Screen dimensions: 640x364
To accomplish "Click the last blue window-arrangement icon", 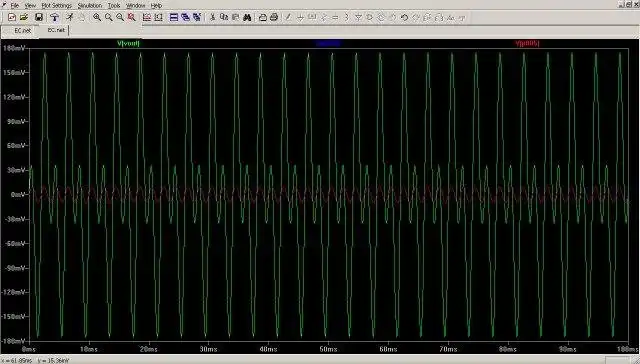I will (x=197, y=17).
